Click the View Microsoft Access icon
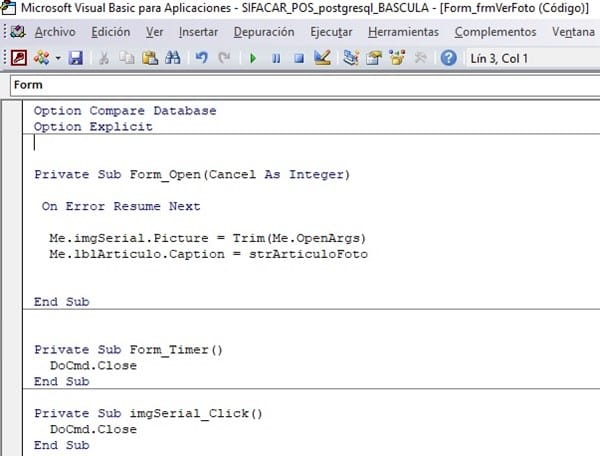Image resolution: width=600 pixels, height=456 pixels. click(x=19, y=58)
